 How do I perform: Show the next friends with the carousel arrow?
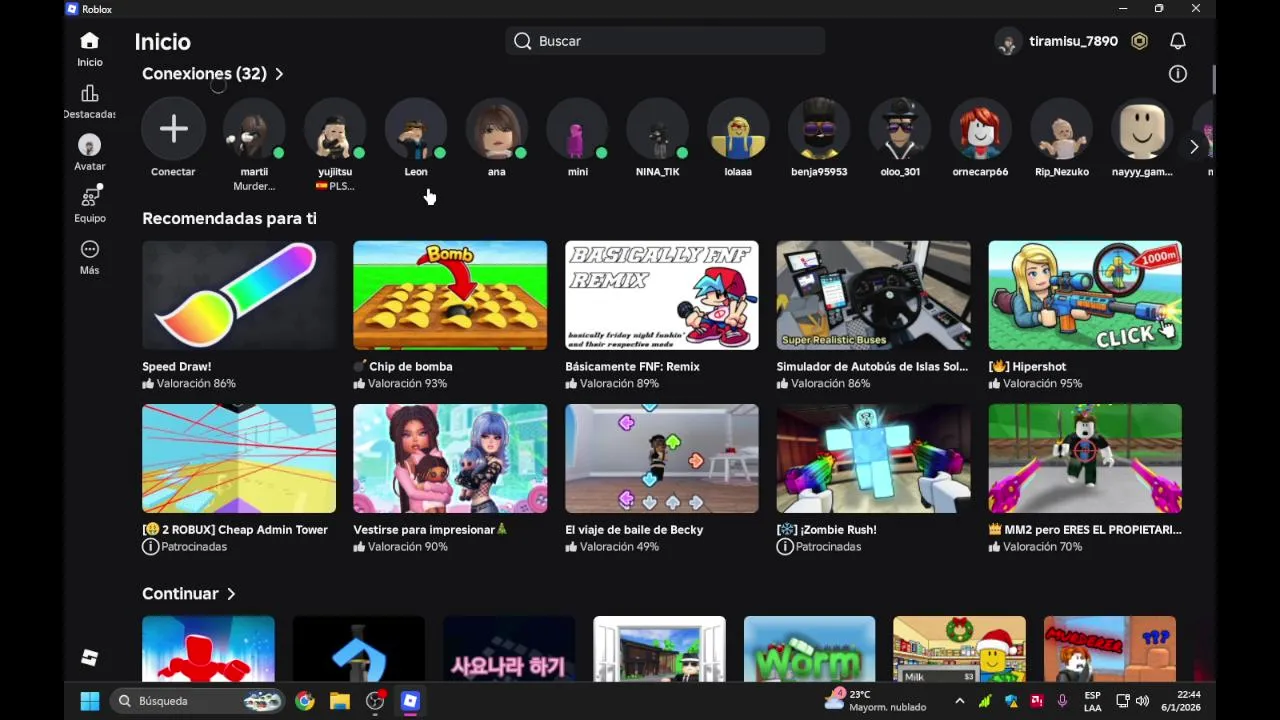[x=1194, y=147]
